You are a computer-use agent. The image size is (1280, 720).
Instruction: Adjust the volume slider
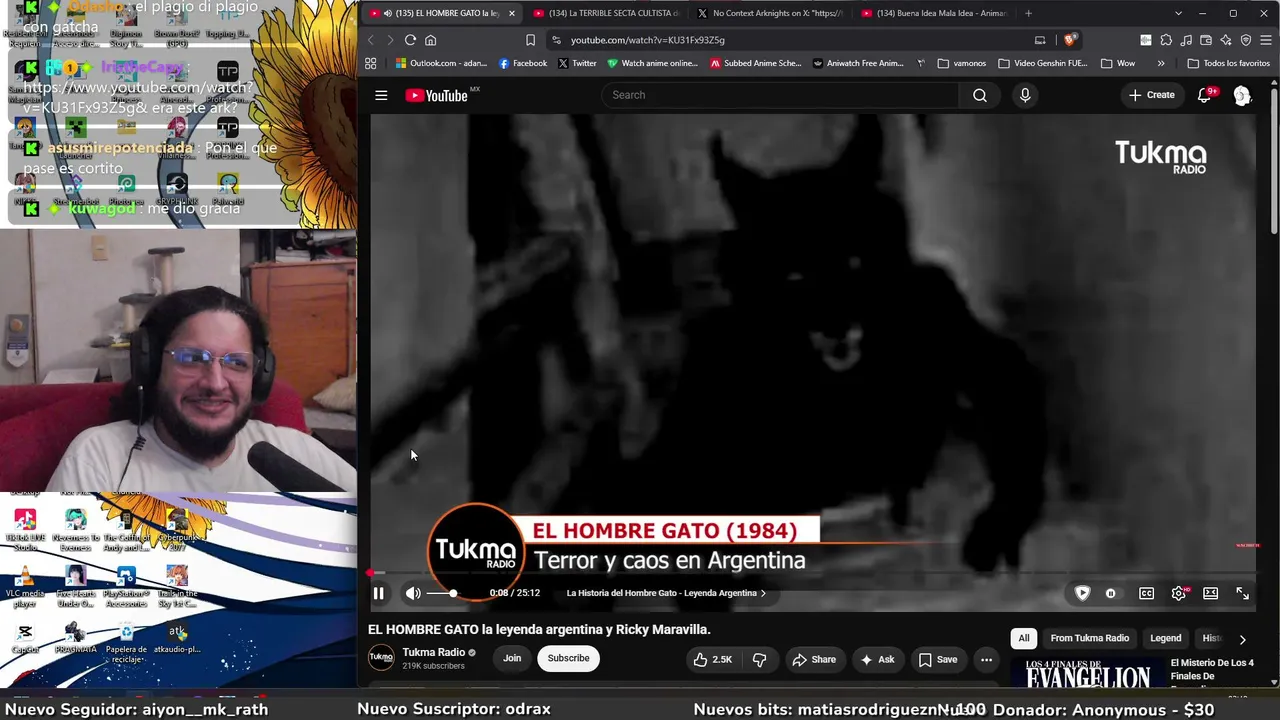pos(441,593)
